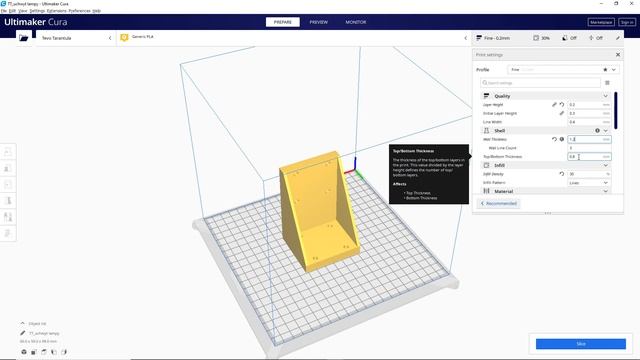Select the Scale tool in left toolbar
The width and height of the screenshot is (640, 360).
[8, 168]
